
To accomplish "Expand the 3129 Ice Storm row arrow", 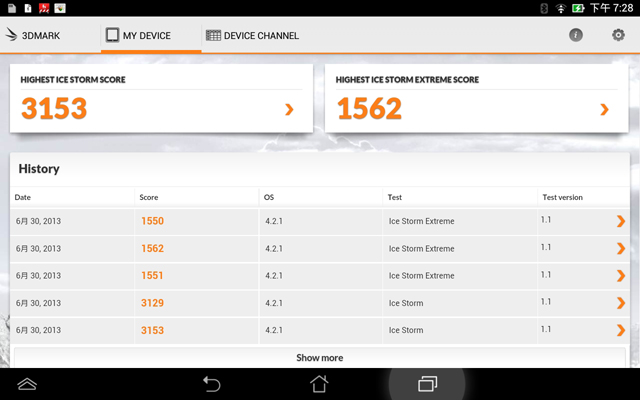I will click(620, 303).
